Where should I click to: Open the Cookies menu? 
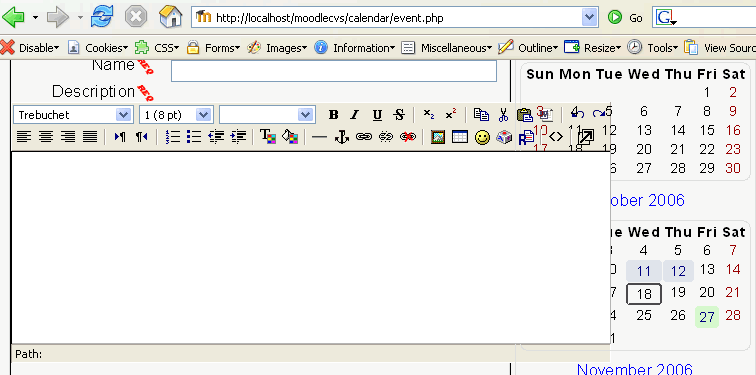[x=98, y=47]
